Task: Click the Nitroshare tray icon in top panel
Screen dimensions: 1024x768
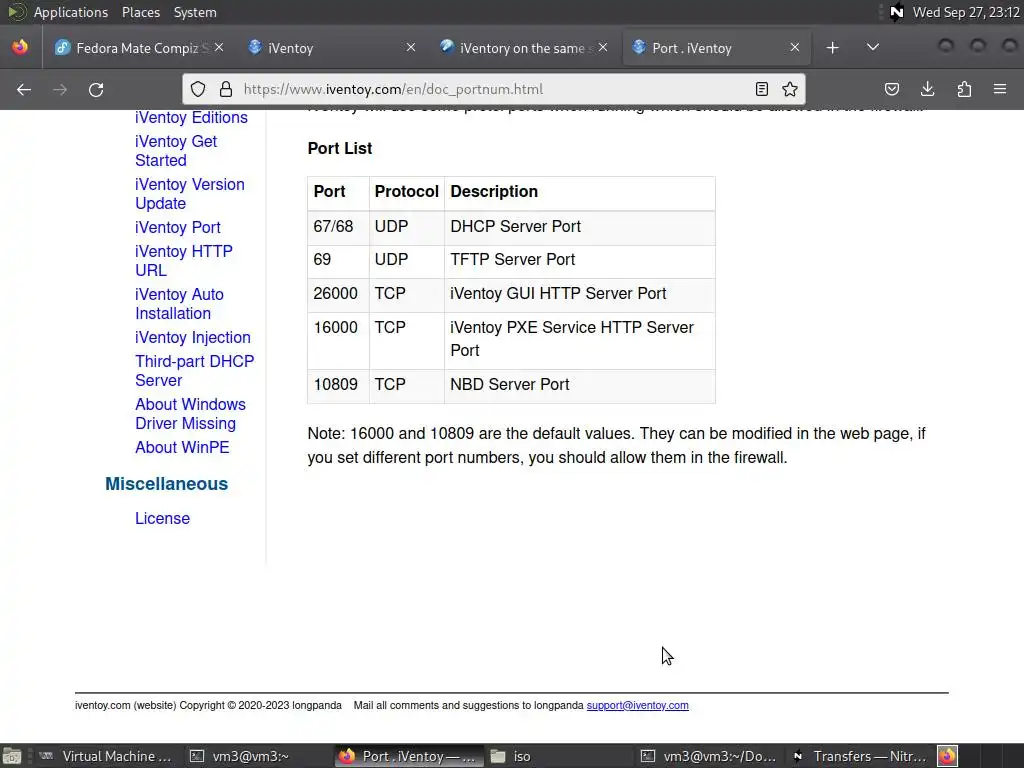Action: (897, 12)
